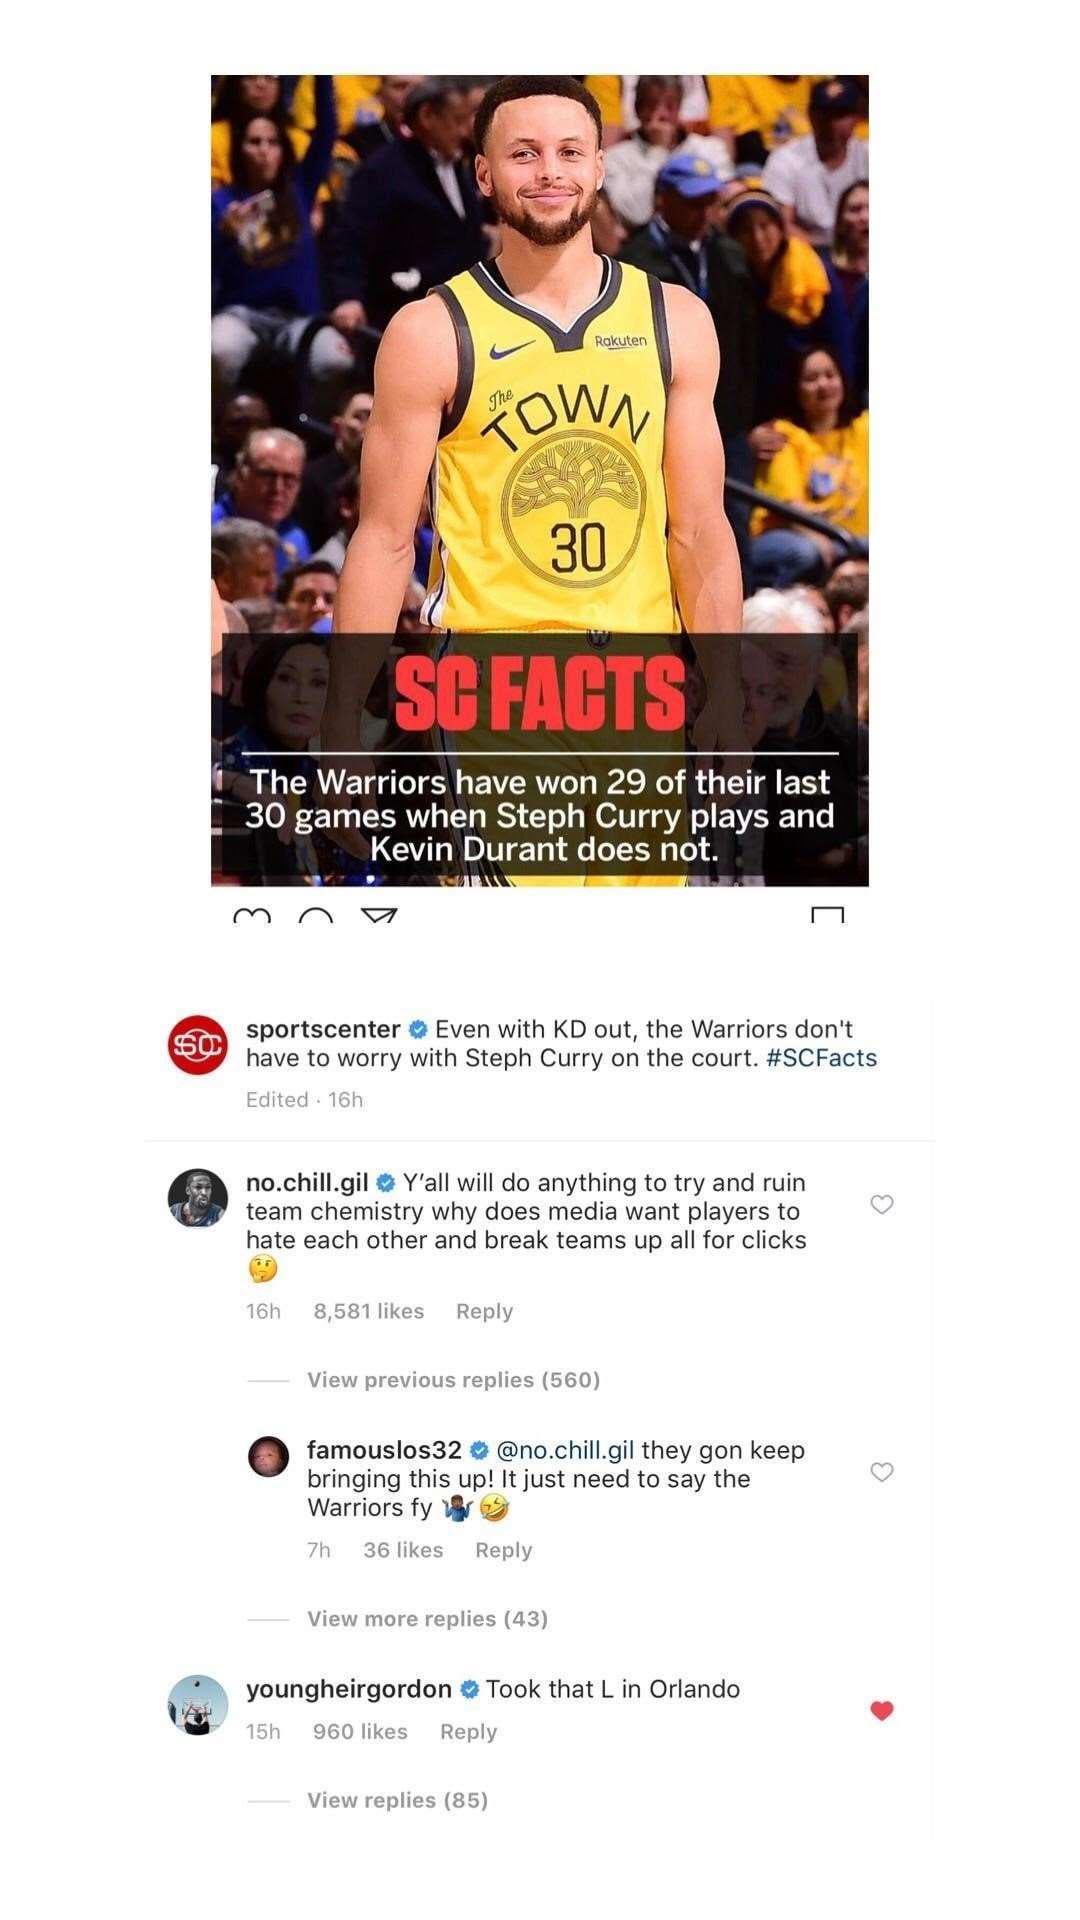Open @no.chill.gil mention link
1080x1920 pixels.
pos(565,1450)
